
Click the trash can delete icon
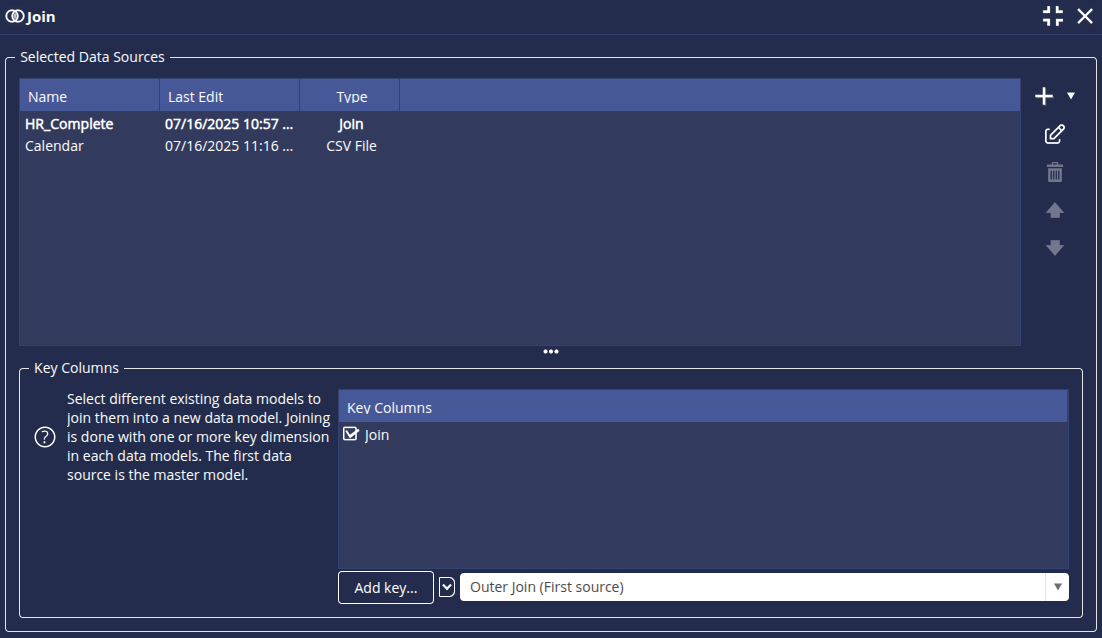[1054, 173]
